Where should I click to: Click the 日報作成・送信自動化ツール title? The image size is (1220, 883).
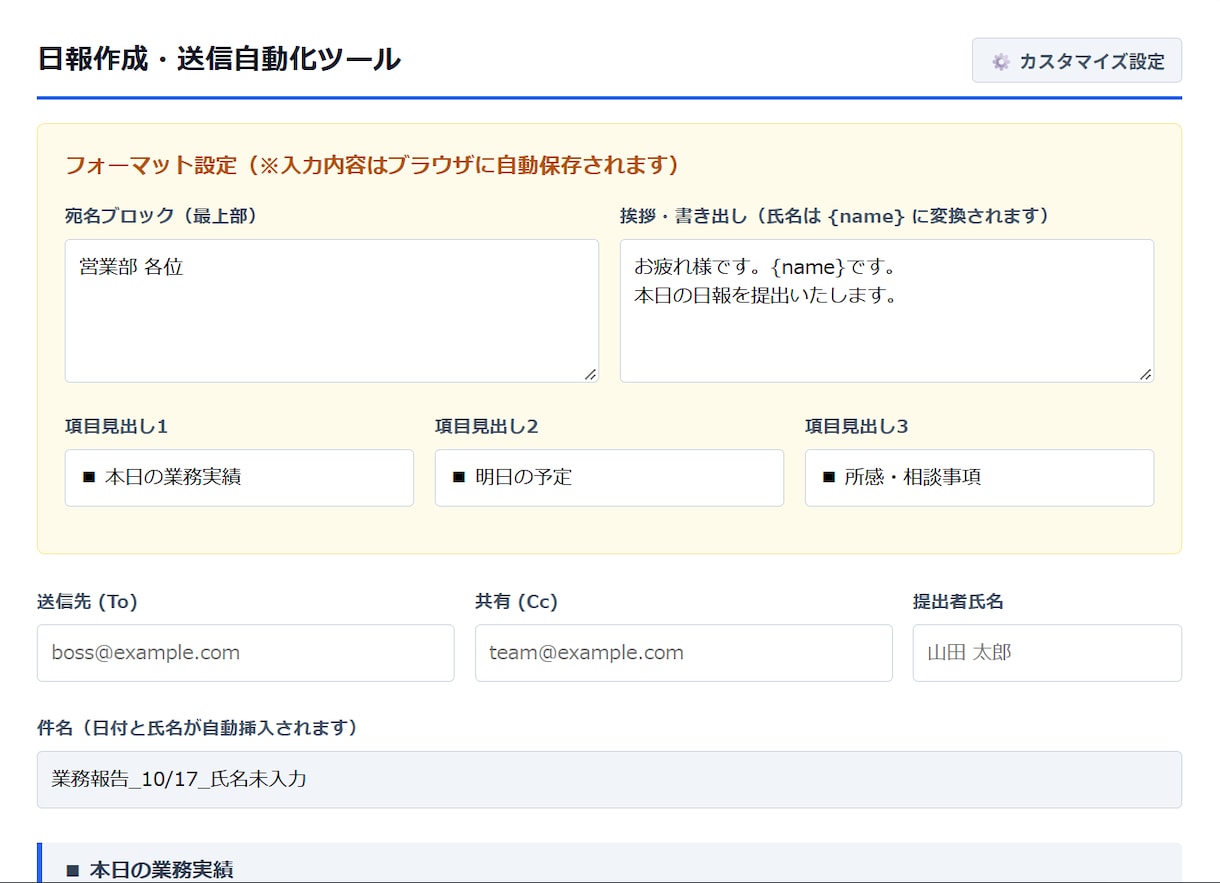(219, 60)
